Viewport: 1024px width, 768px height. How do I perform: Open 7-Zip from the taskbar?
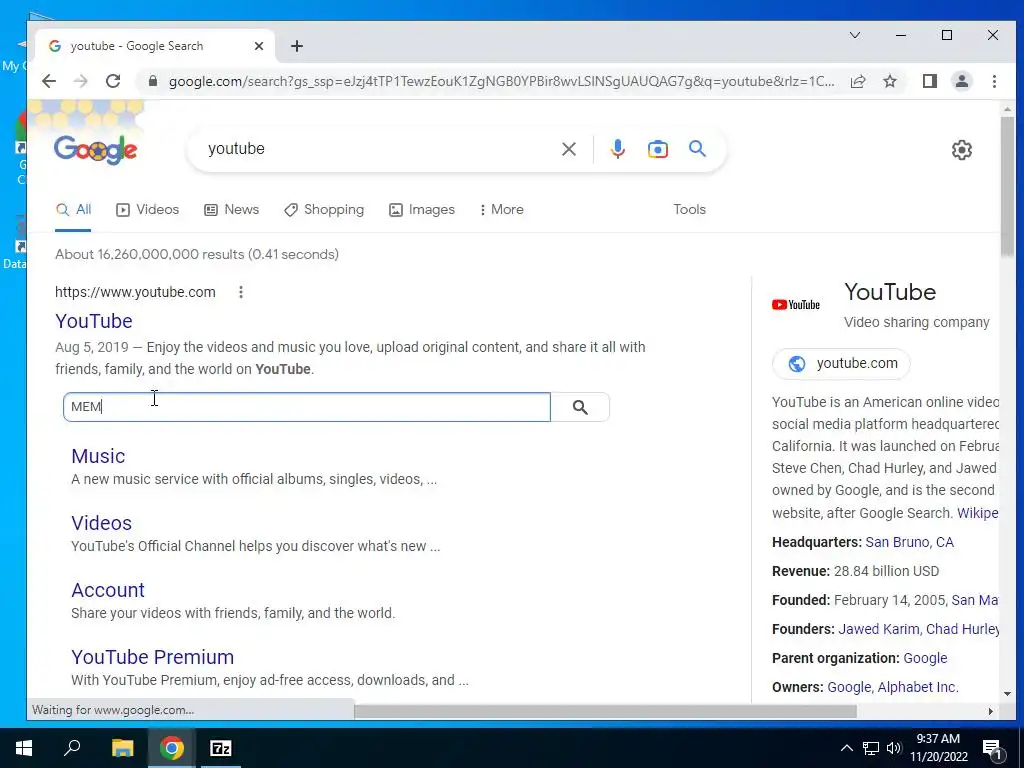(221, 748)
